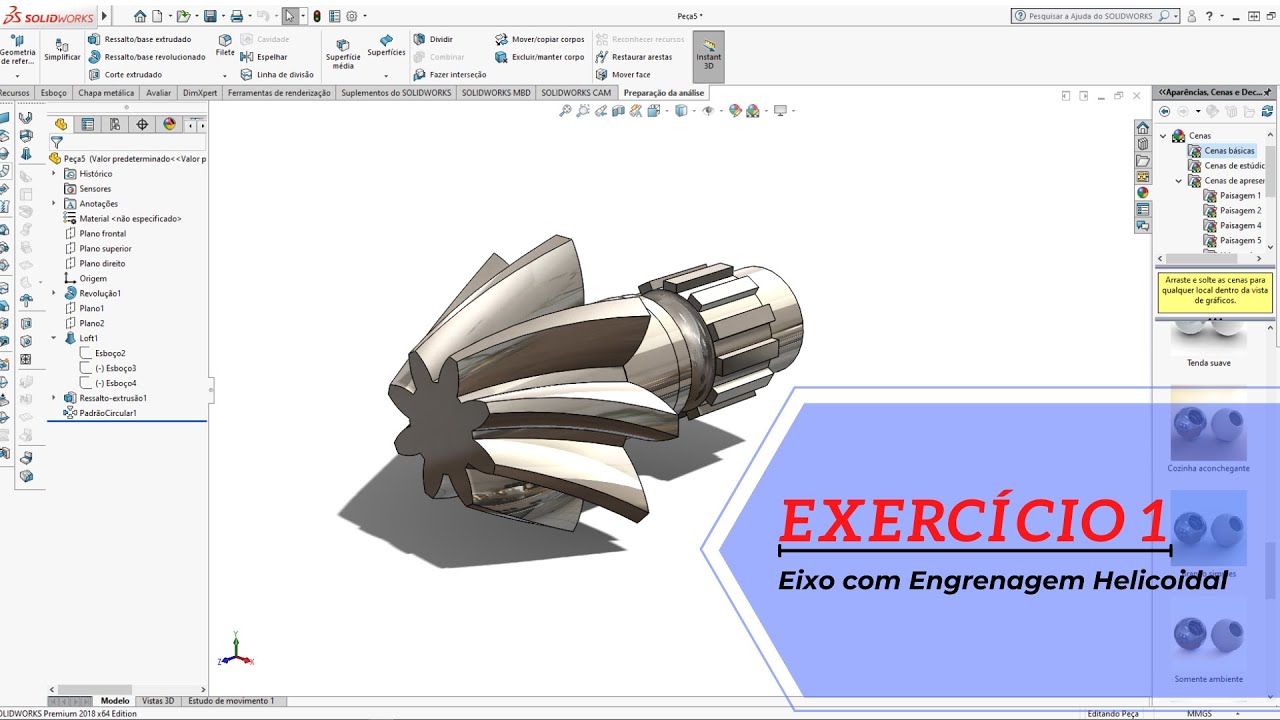
Task: Click the SOLIDWORKS help search field
Action: tap(1095, 16)
